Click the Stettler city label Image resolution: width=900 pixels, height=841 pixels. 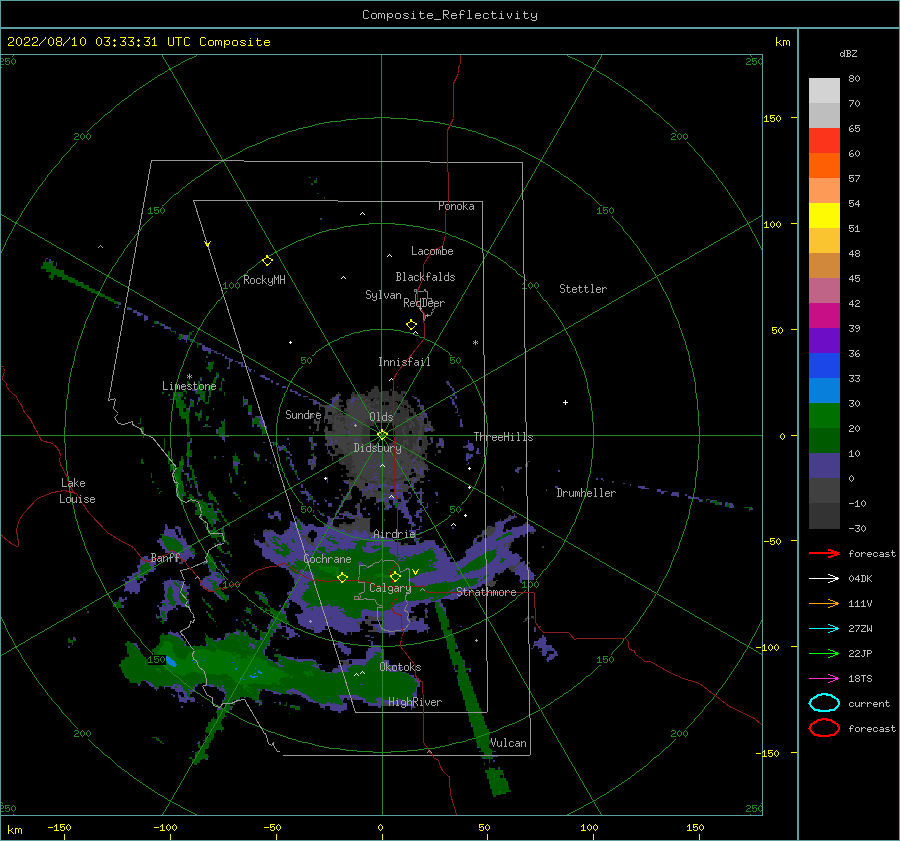pos(583,289)
